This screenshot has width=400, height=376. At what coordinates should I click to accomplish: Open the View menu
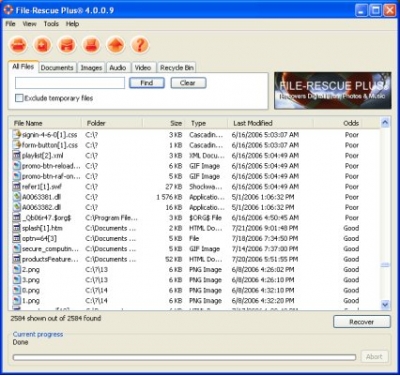(29, 24)
